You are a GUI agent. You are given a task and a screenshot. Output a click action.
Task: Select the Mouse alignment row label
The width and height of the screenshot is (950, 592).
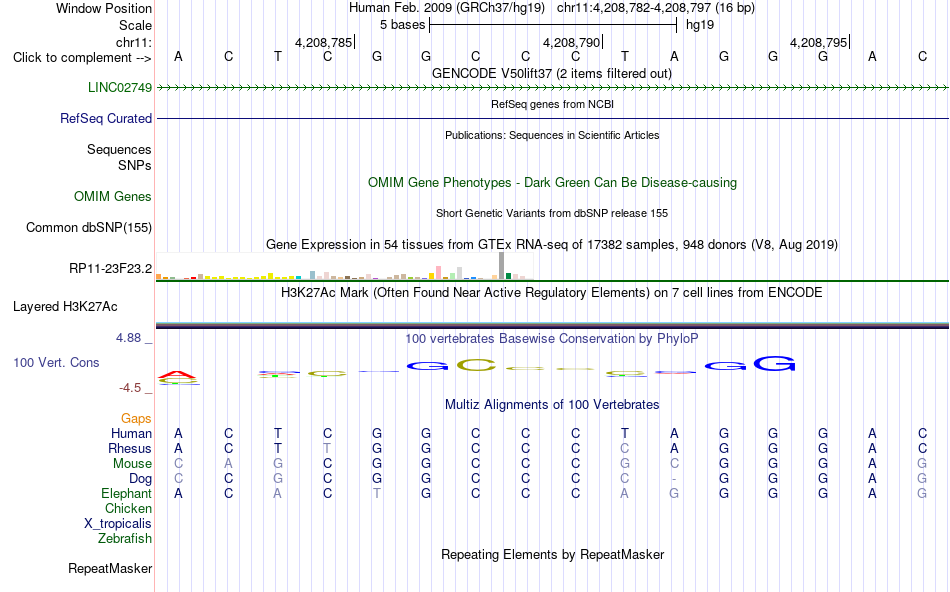pos(133,464)
